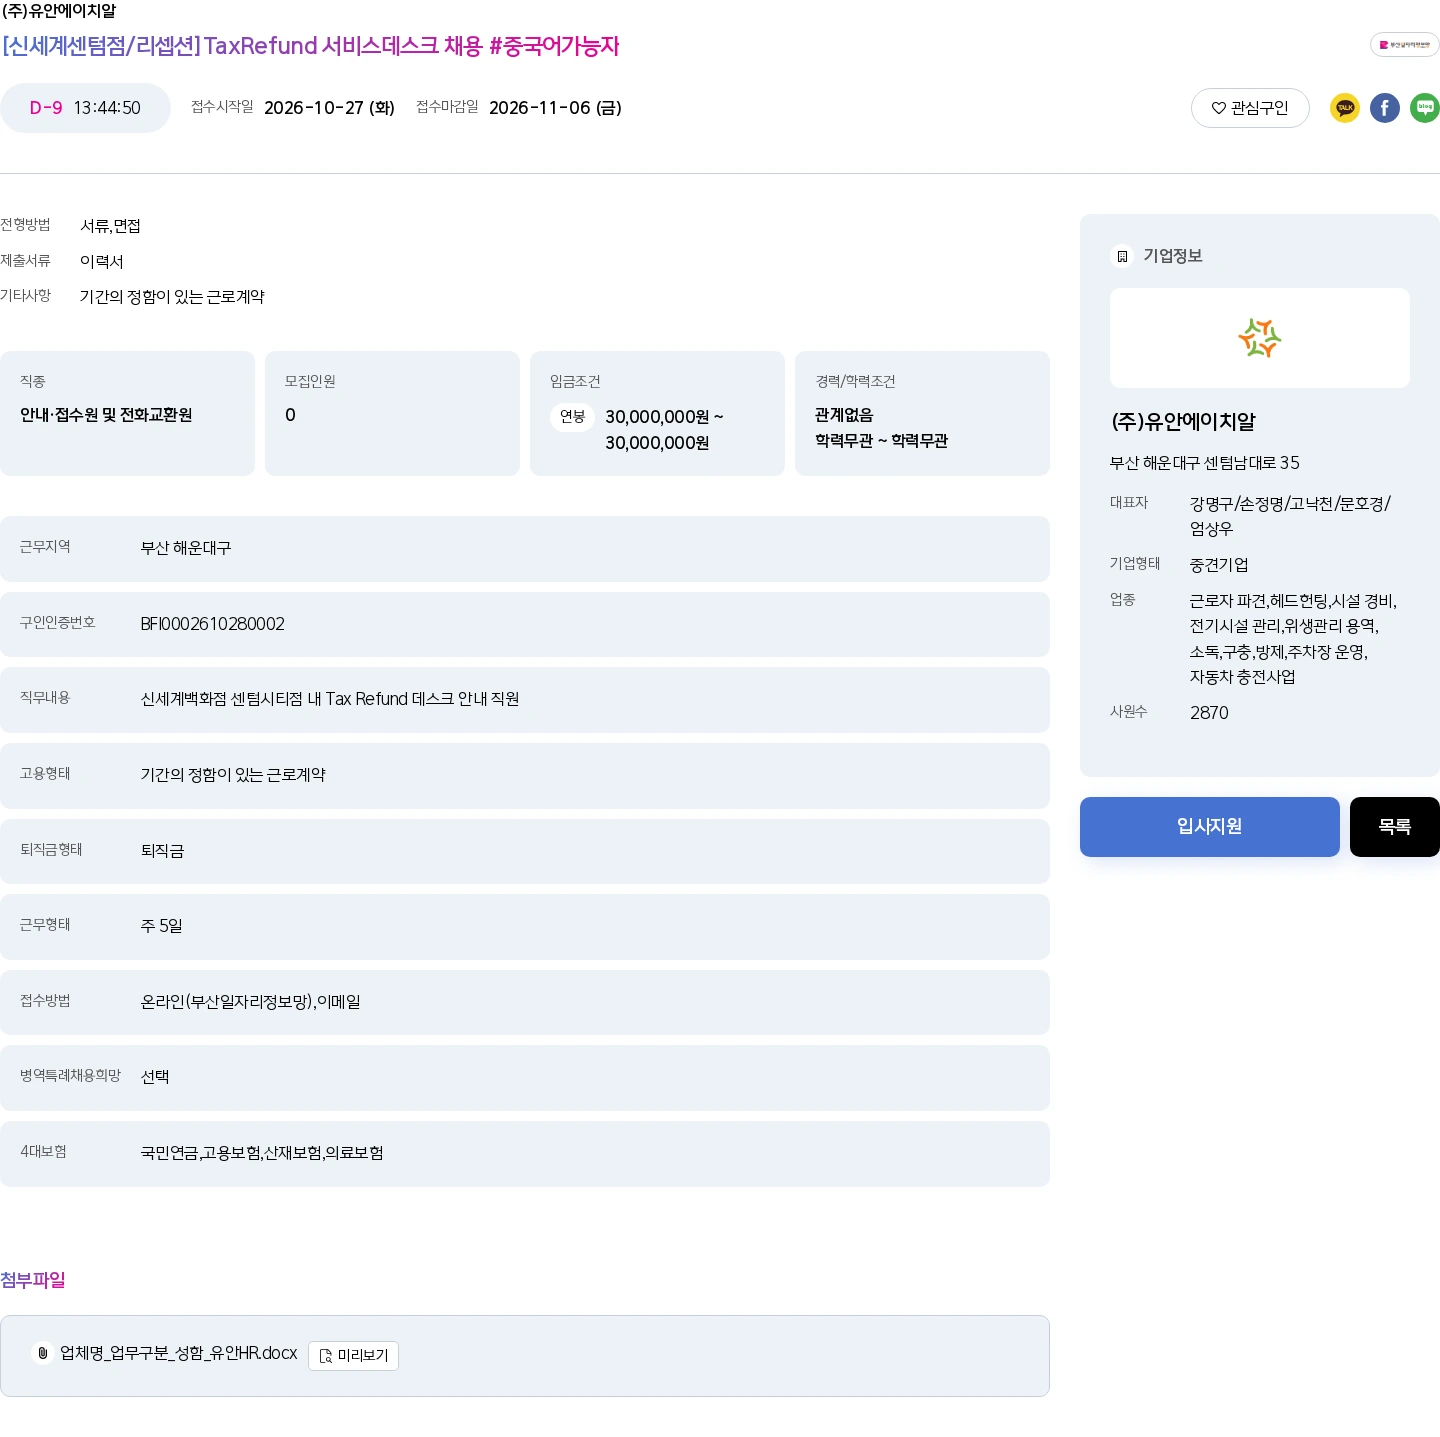Click the 이력서 required document value

pos(102,262)
